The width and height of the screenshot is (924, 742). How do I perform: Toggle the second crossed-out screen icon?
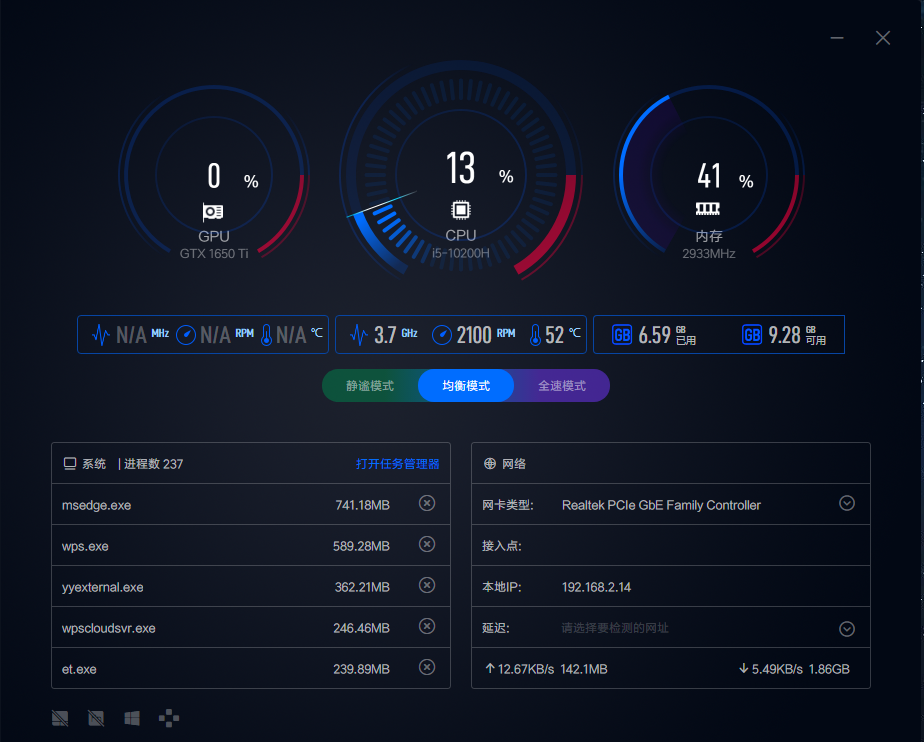[96, 718]
